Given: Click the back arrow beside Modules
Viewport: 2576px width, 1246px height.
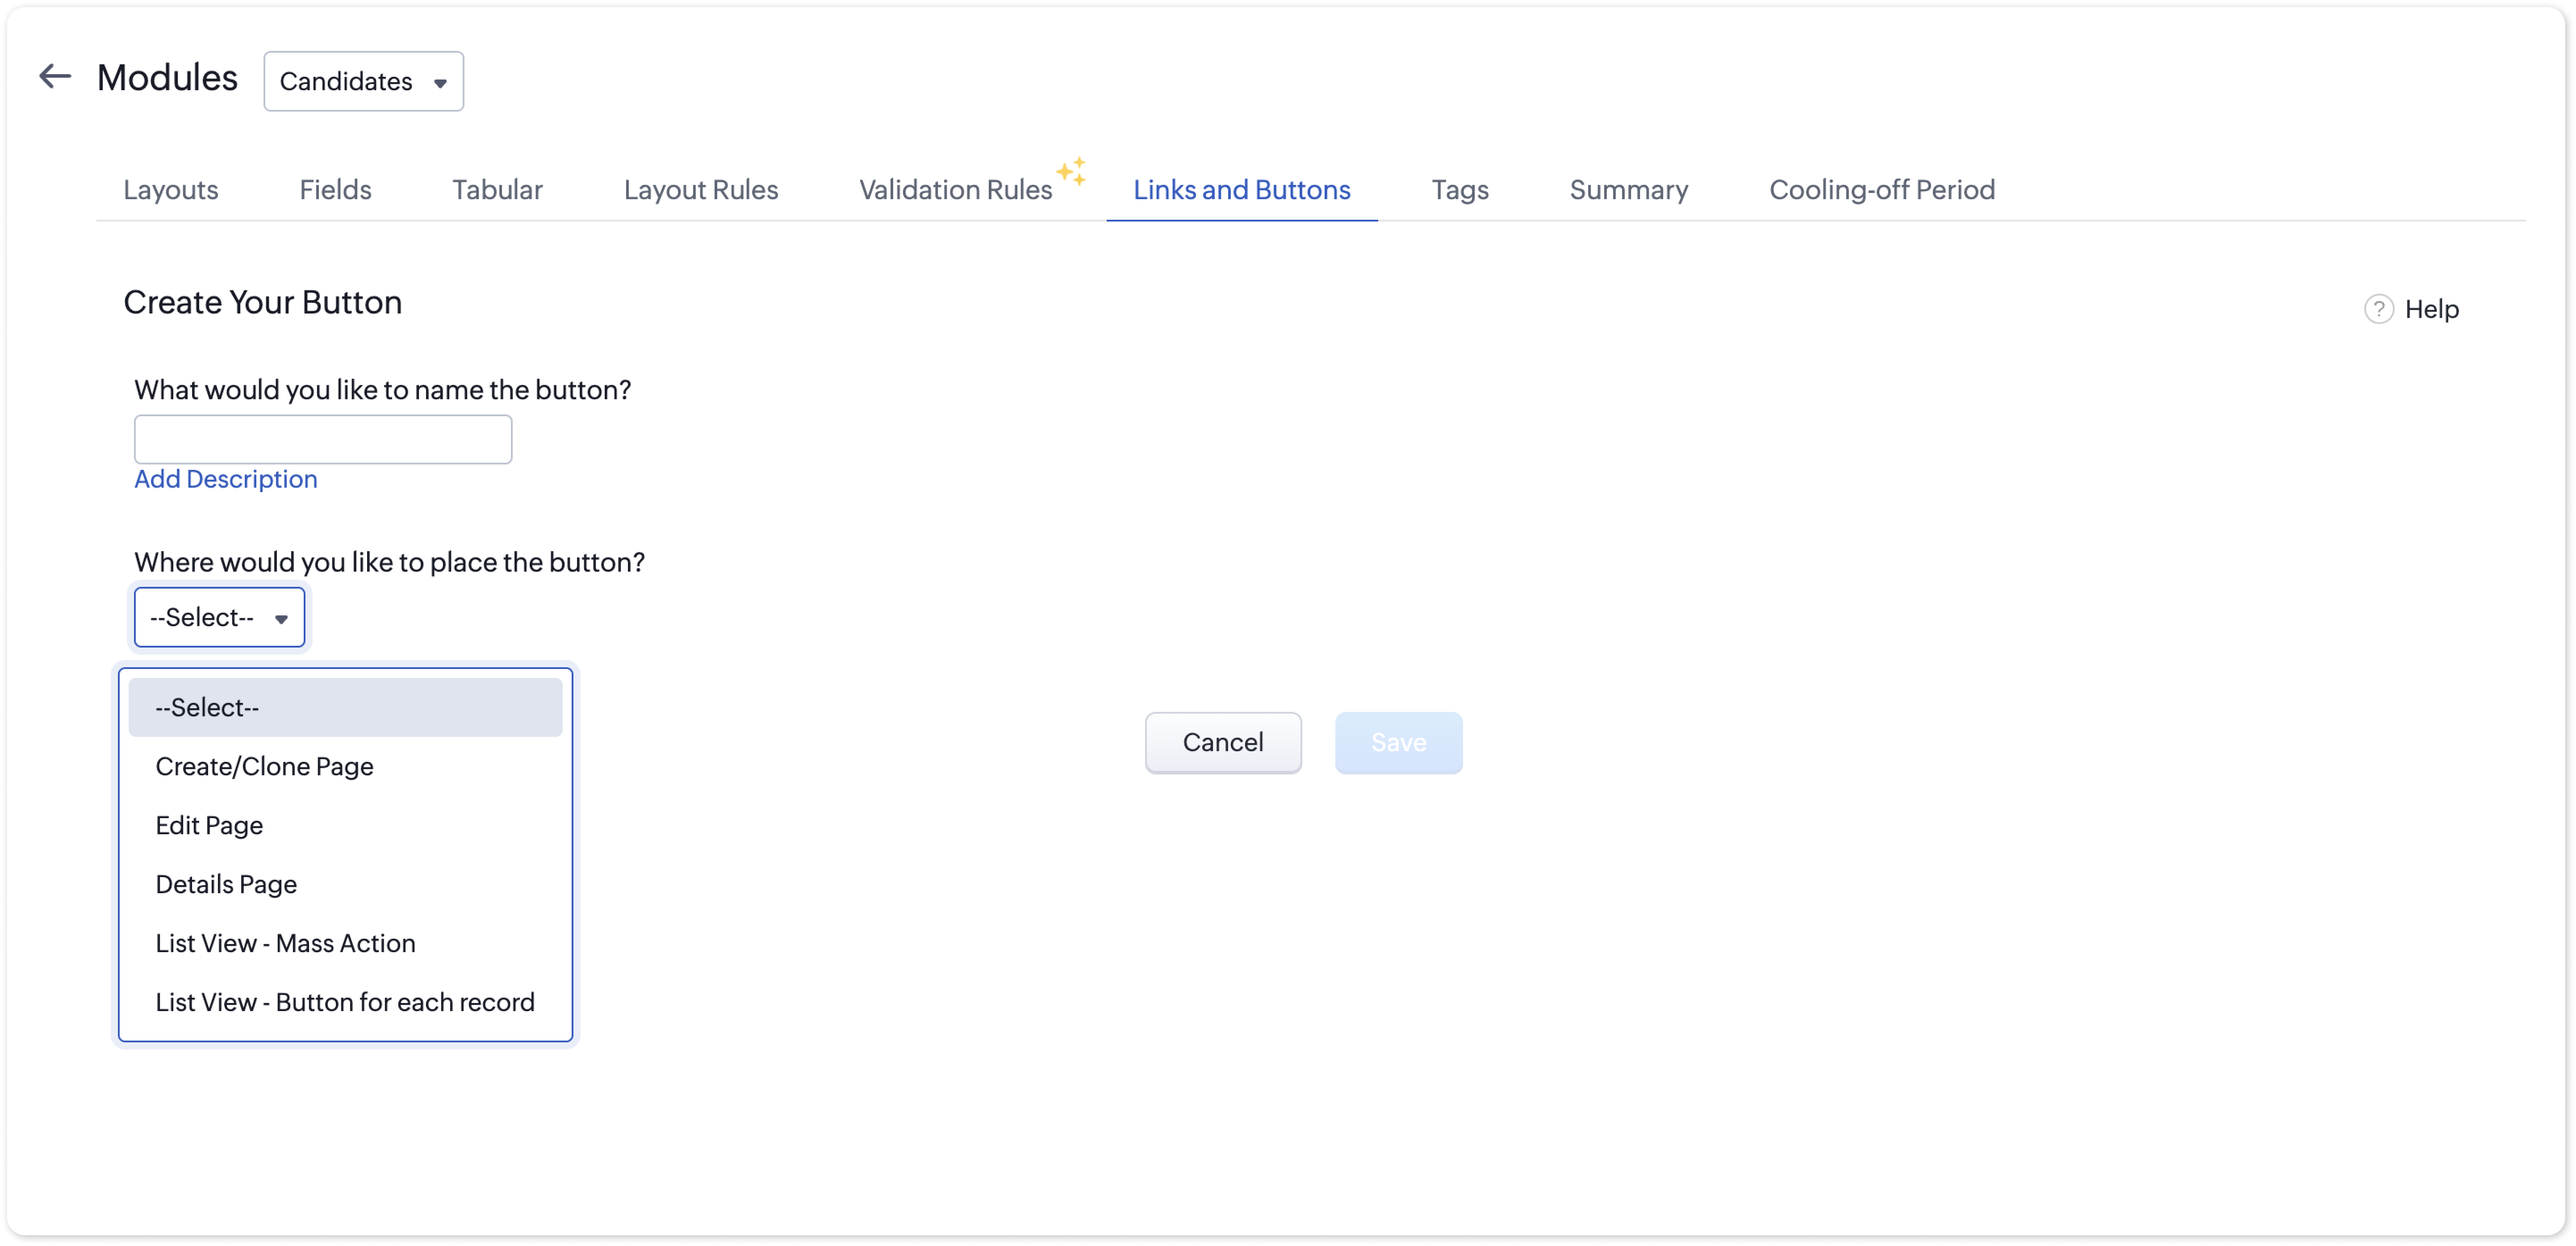Looking at the screenshot, I should pyautogui.click(x=55, y=77).
